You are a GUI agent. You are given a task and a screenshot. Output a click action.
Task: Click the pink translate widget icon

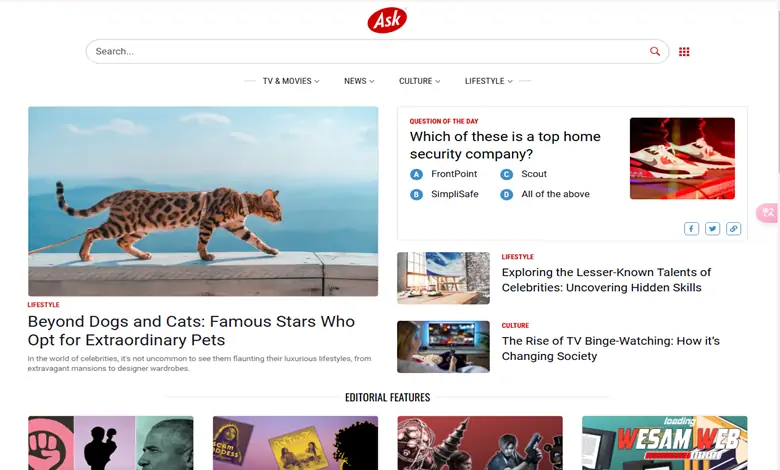768,213
